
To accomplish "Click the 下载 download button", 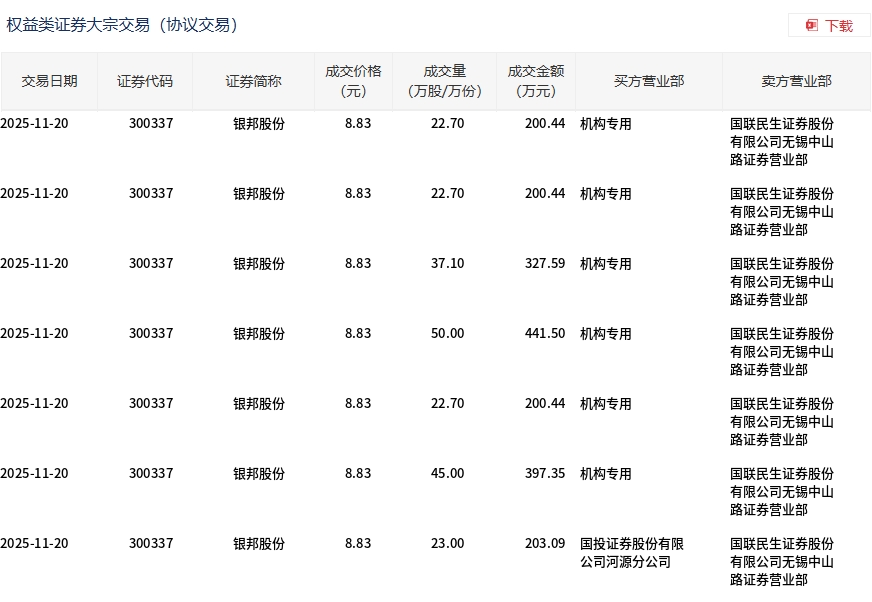I will 829,26.
